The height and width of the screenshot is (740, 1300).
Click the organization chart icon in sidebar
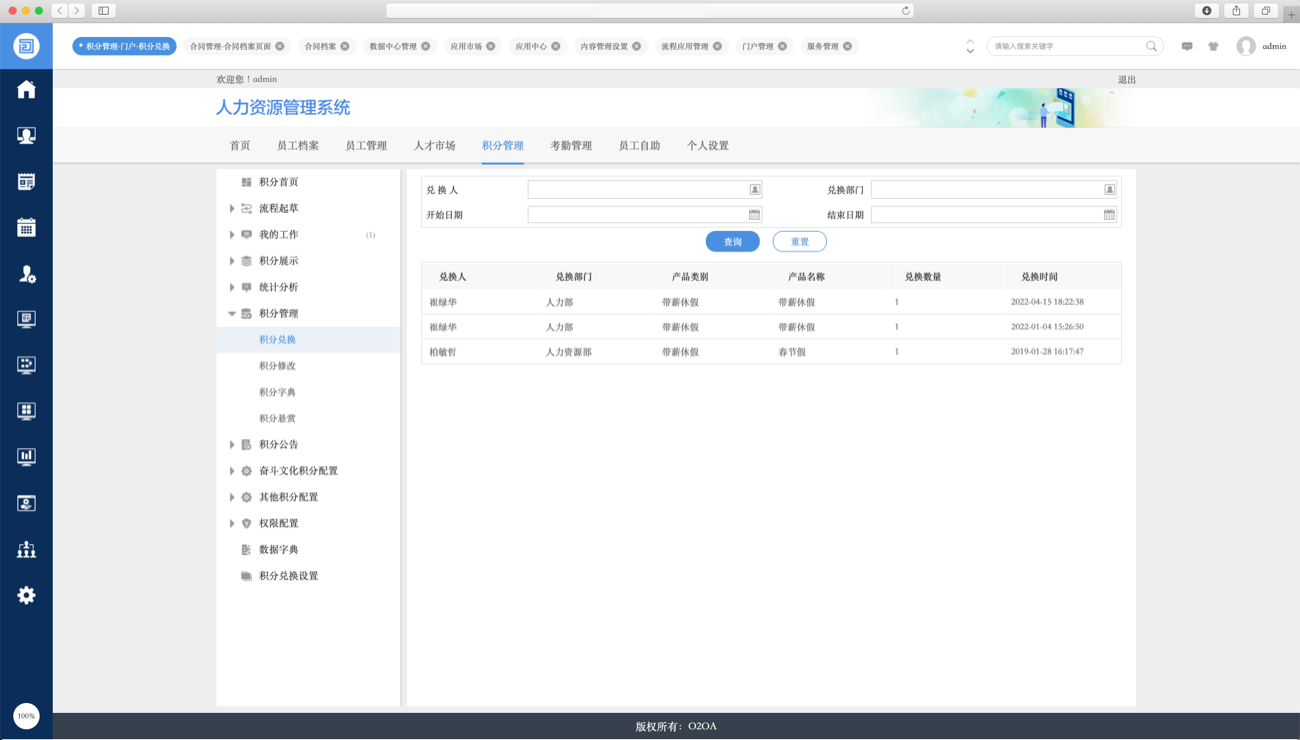[26, 549]
